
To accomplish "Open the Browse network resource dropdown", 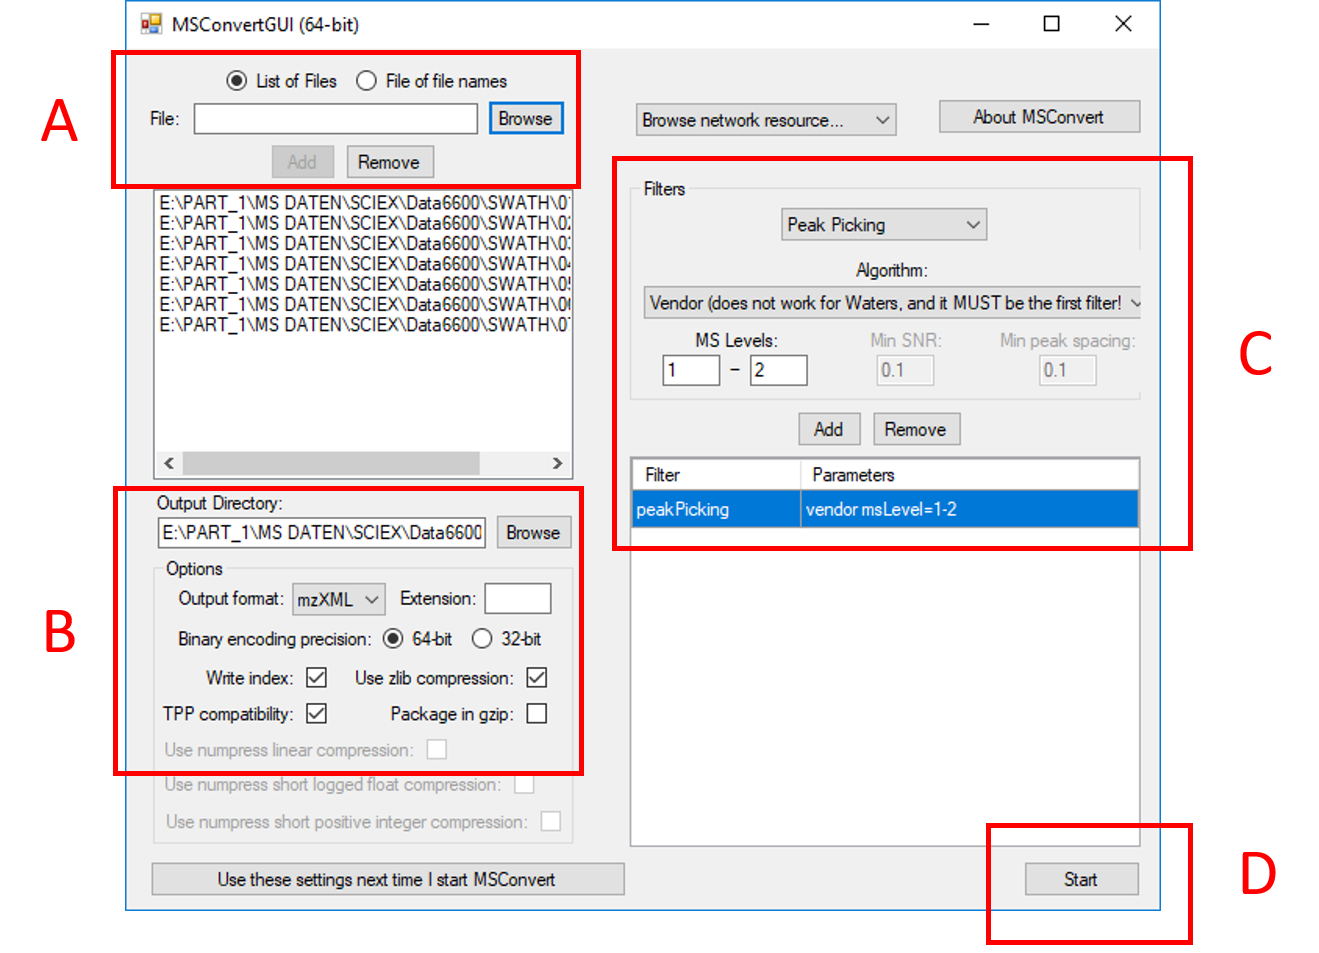I will [x=766, y=120].
